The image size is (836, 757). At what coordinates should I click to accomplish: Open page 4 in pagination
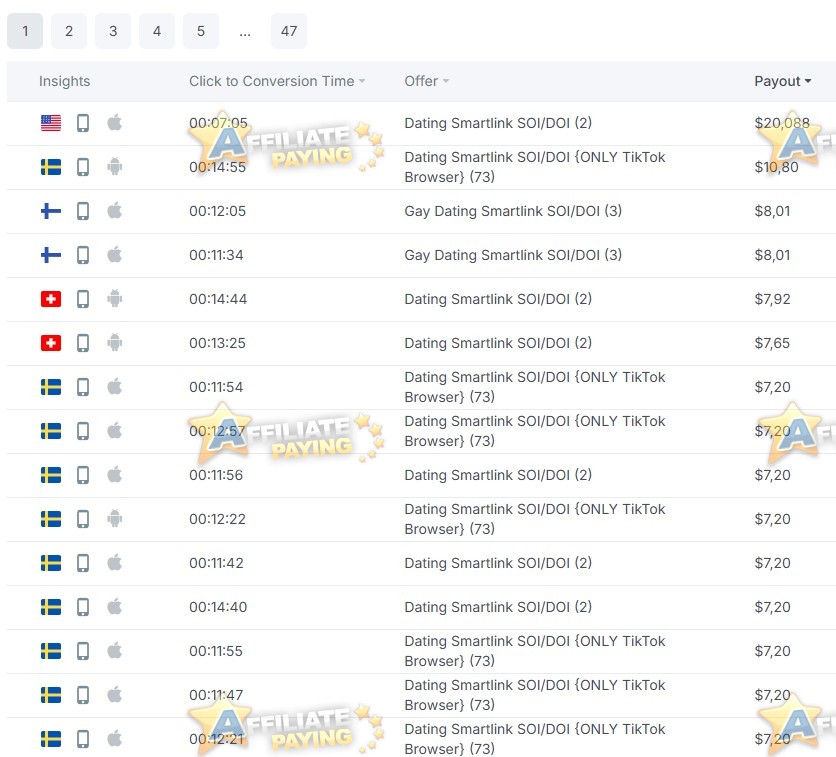click(157, 31)
